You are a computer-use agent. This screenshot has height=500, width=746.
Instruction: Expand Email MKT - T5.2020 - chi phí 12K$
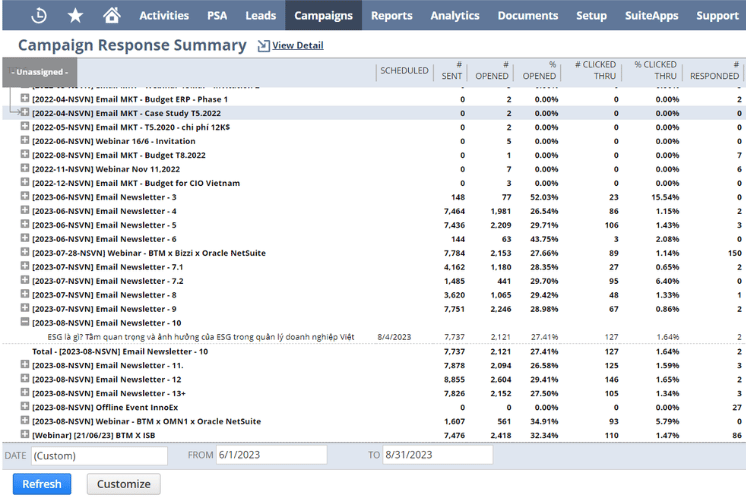[25, 127]
